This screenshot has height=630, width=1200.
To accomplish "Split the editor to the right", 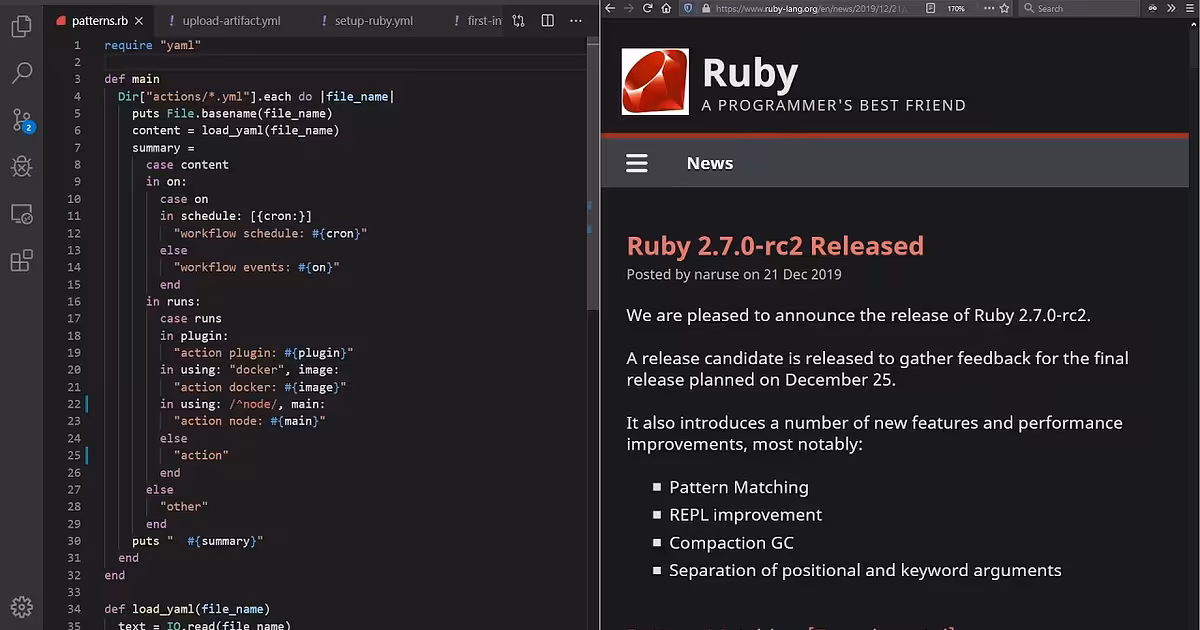I will tap(548, 20).
